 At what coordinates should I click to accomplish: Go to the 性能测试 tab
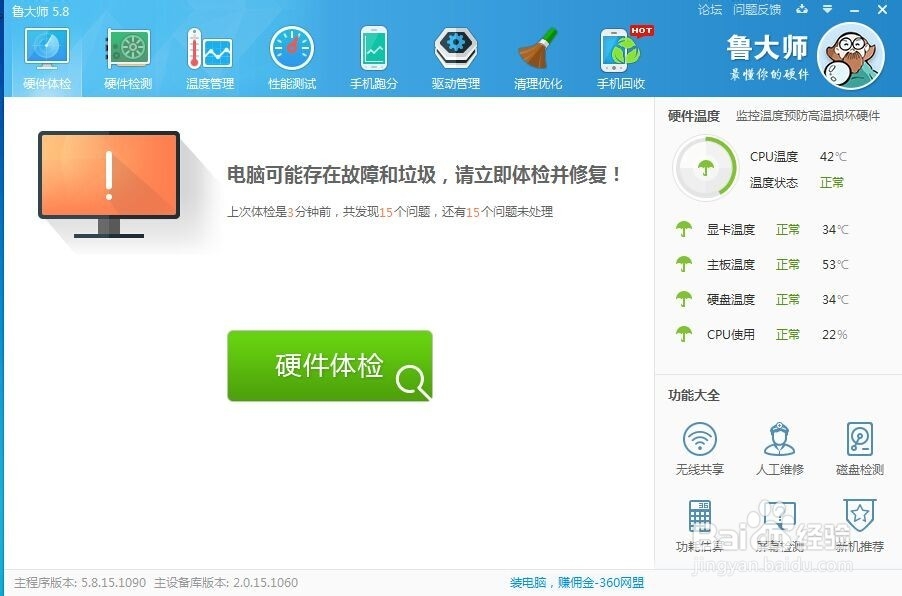click(292, 58)
